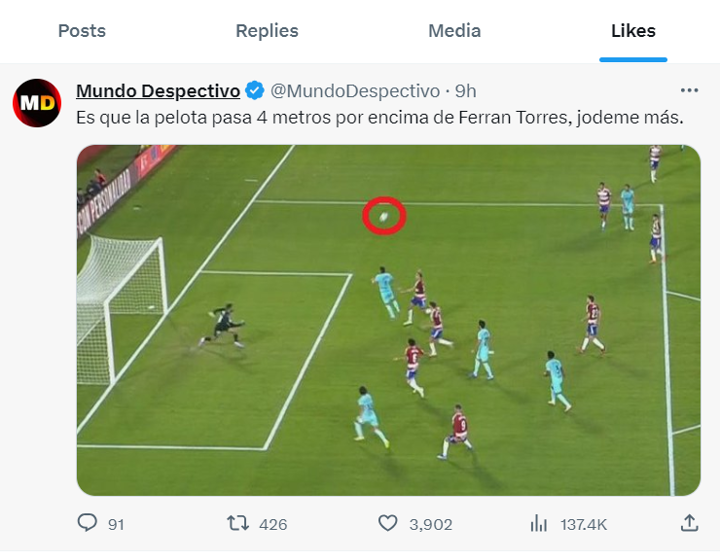Click the 9h timestamp of the post
The image size is (720, 560).
click(466, 91)
